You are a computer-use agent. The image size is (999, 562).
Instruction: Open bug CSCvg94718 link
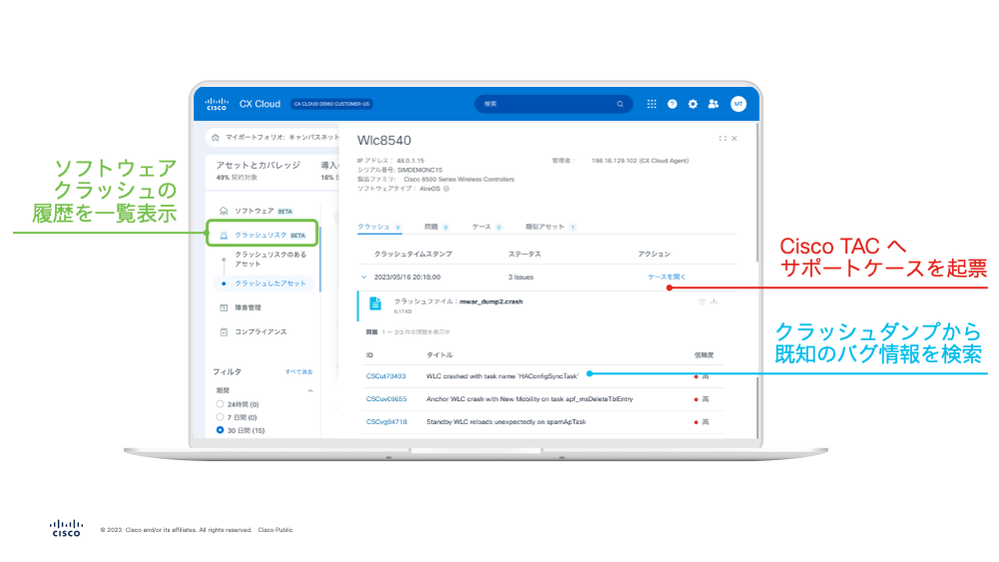pyautogui.click(x=386, y=422)
